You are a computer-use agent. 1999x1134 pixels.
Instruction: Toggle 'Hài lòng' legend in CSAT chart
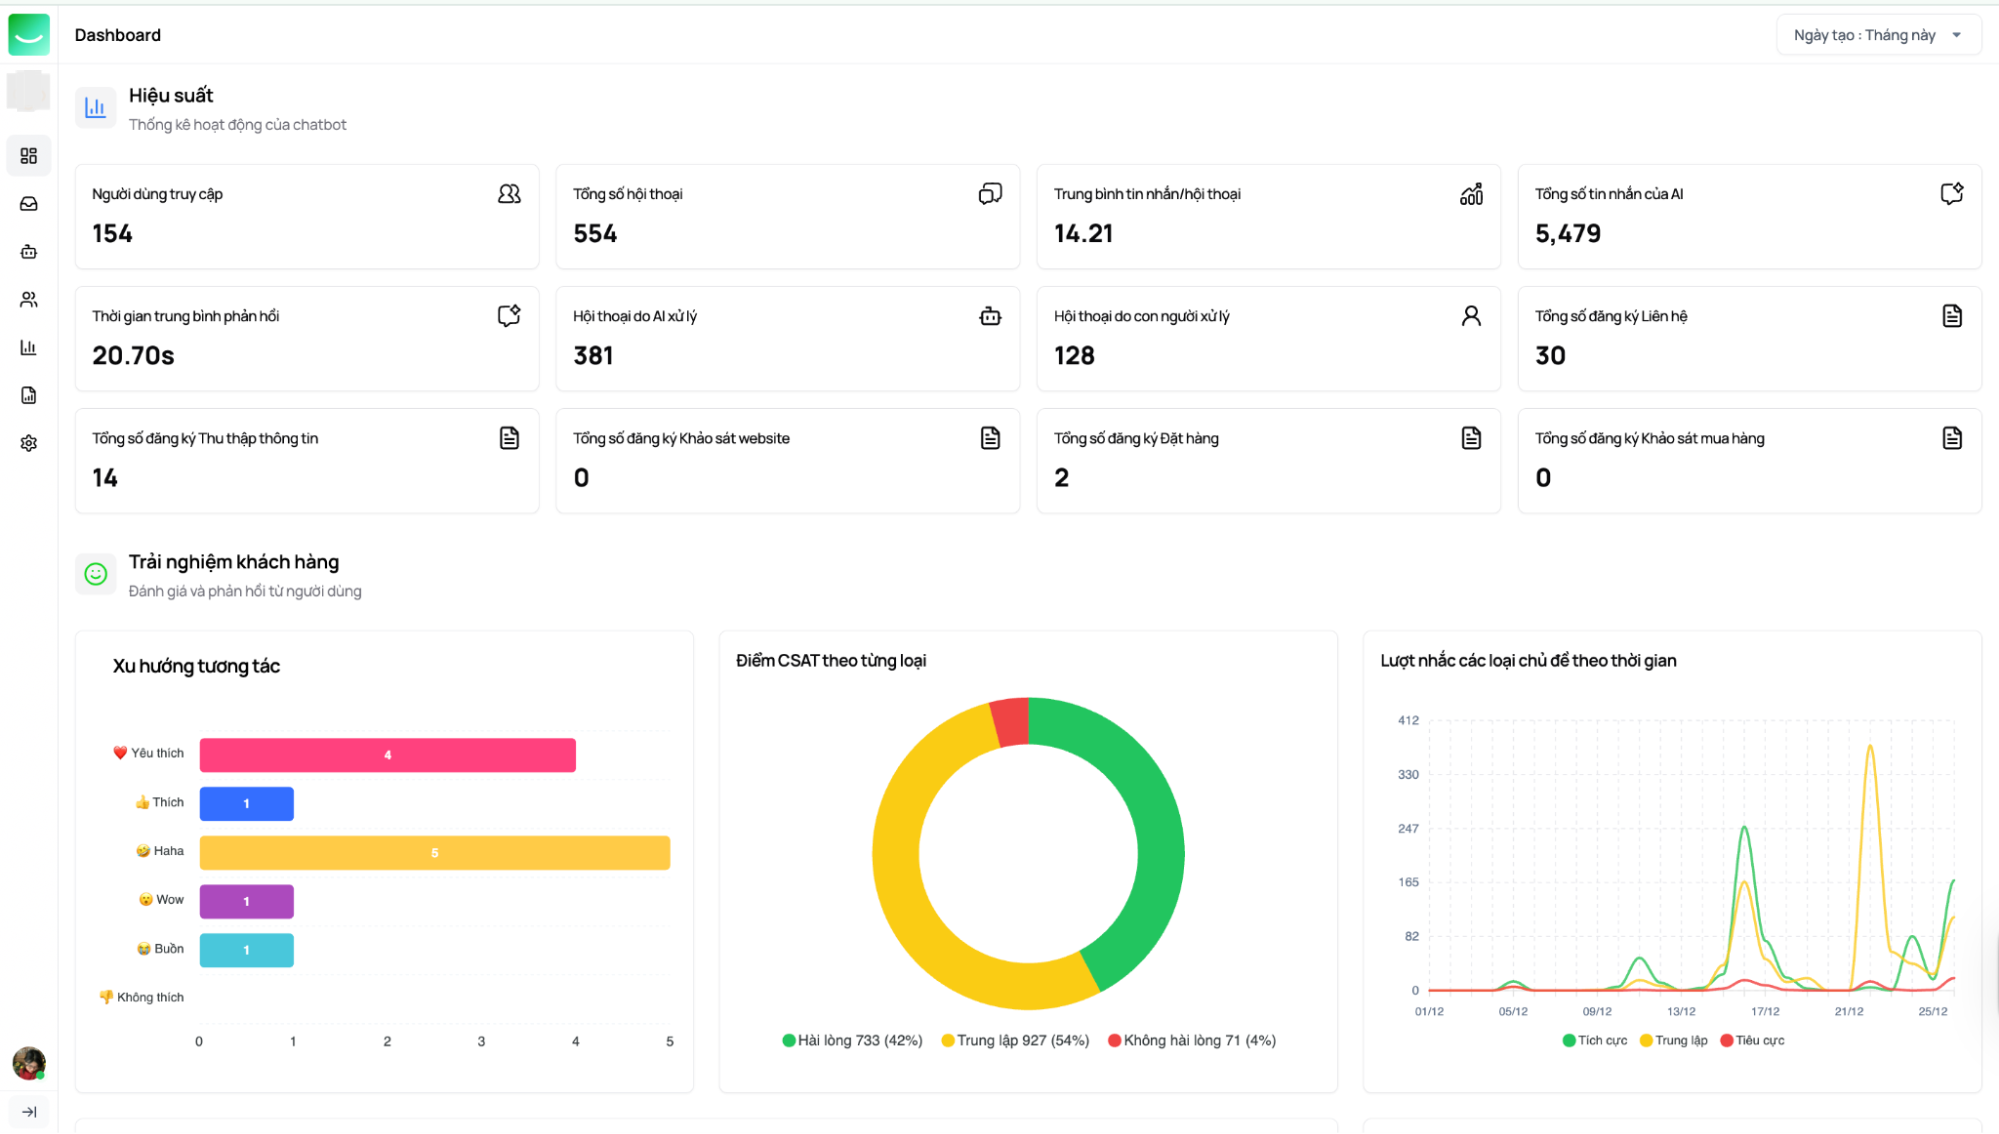(852, 1040)
